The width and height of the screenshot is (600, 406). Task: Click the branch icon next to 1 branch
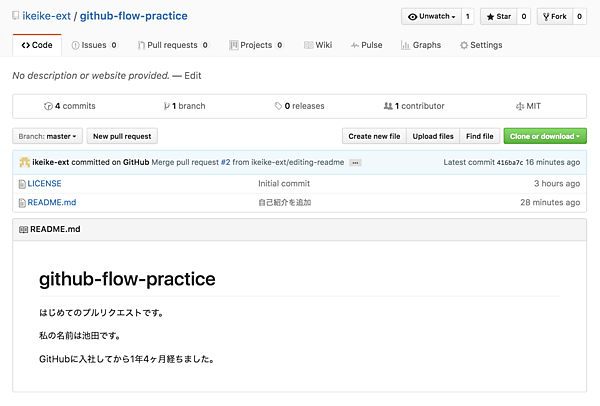click(x=167, y=106)
